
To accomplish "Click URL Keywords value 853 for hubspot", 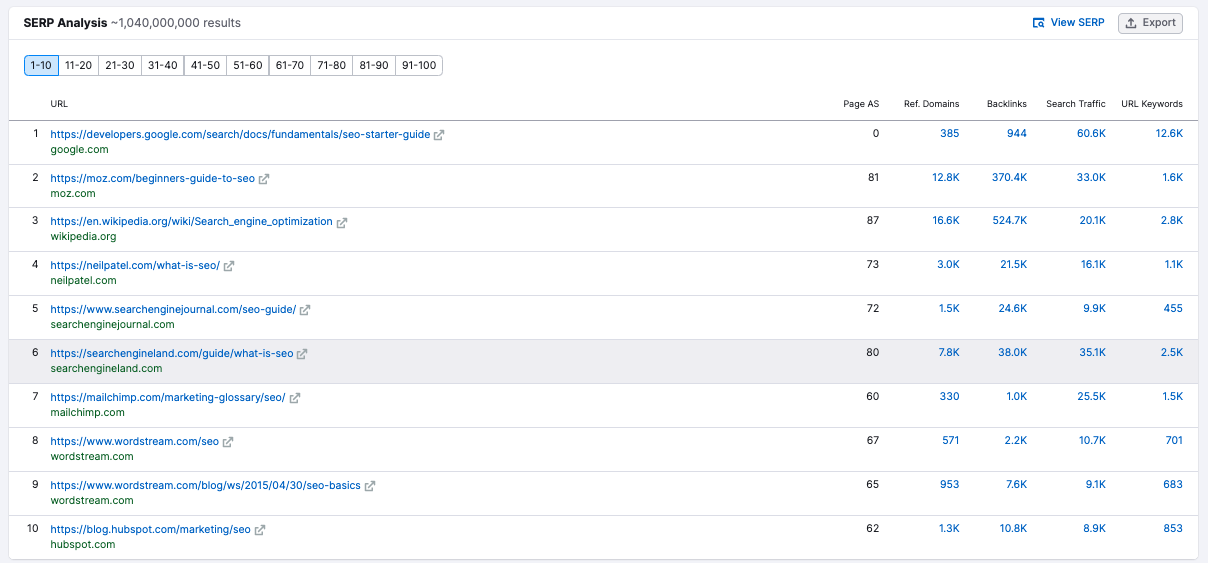I will (1173, 530).
